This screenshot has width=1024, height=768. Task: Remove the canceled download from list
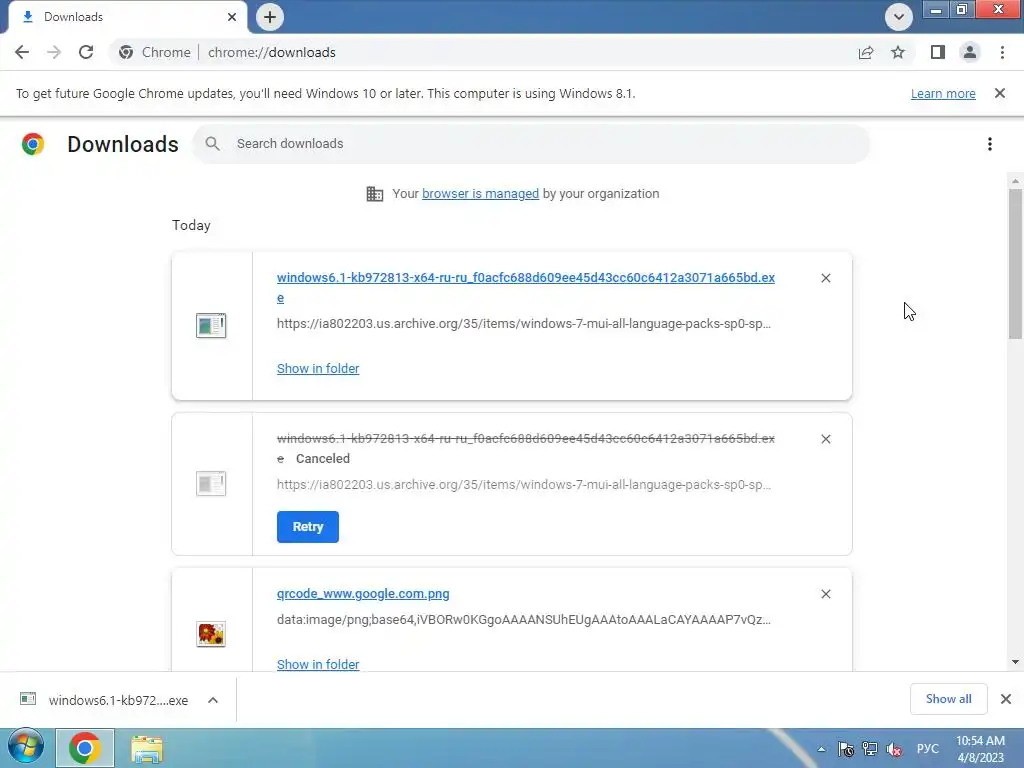825,439
